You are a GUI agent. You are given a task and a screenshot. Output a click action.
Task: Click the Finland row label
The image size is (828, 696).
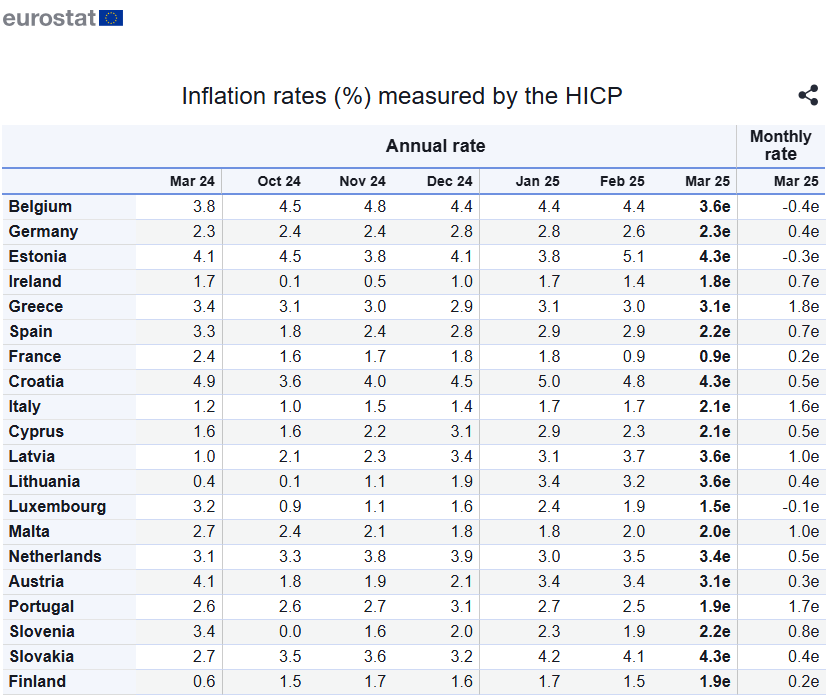tap(37, 682)
